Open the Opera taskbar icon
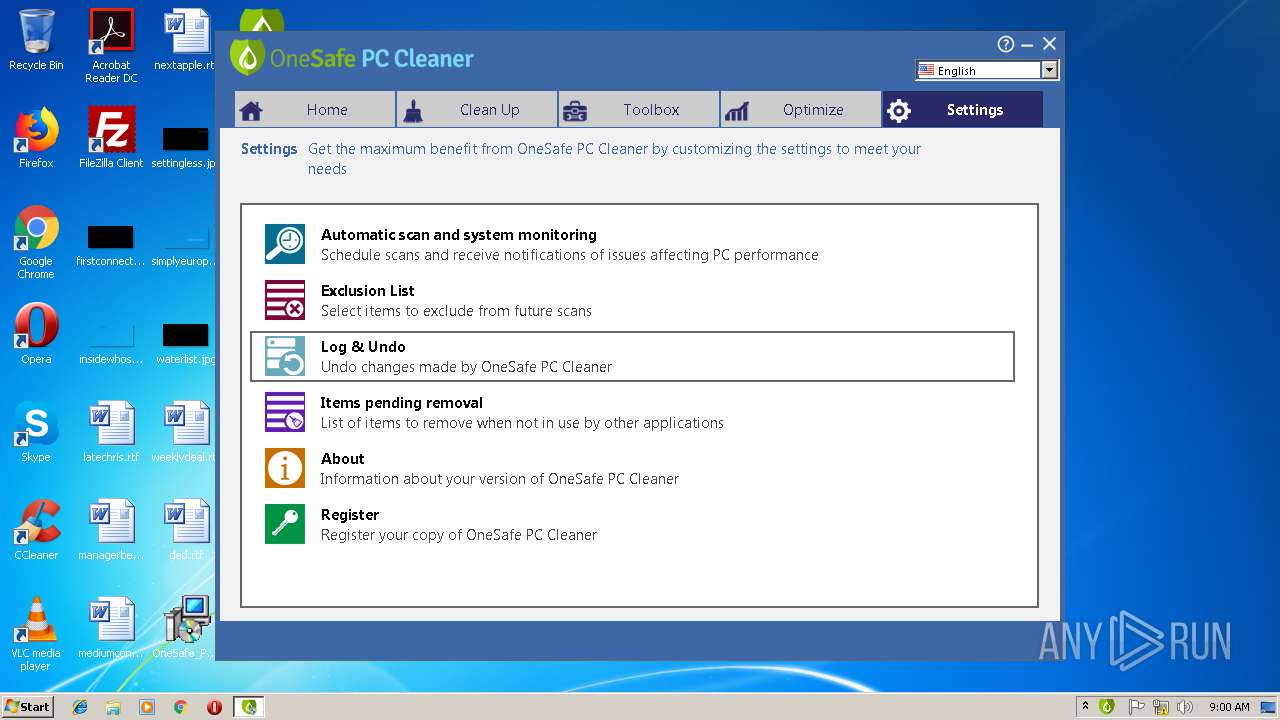The image size is (1280, 720). pos(214,707)
